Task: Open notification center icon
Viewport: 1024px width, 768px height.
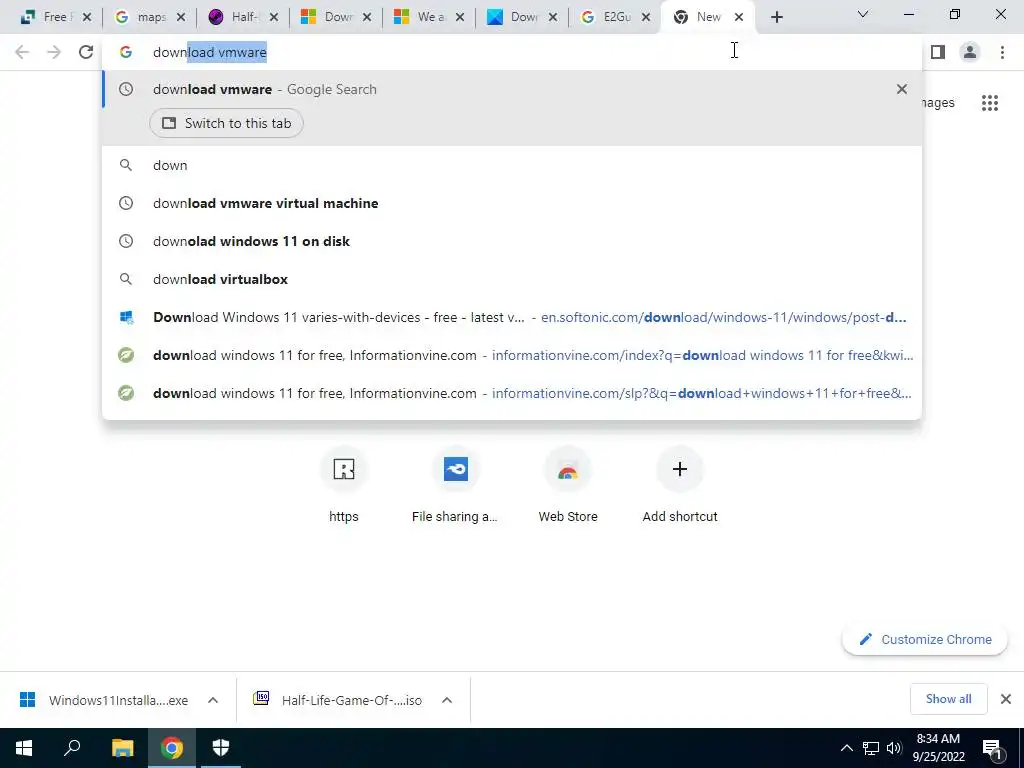Action: click(993, 749)
